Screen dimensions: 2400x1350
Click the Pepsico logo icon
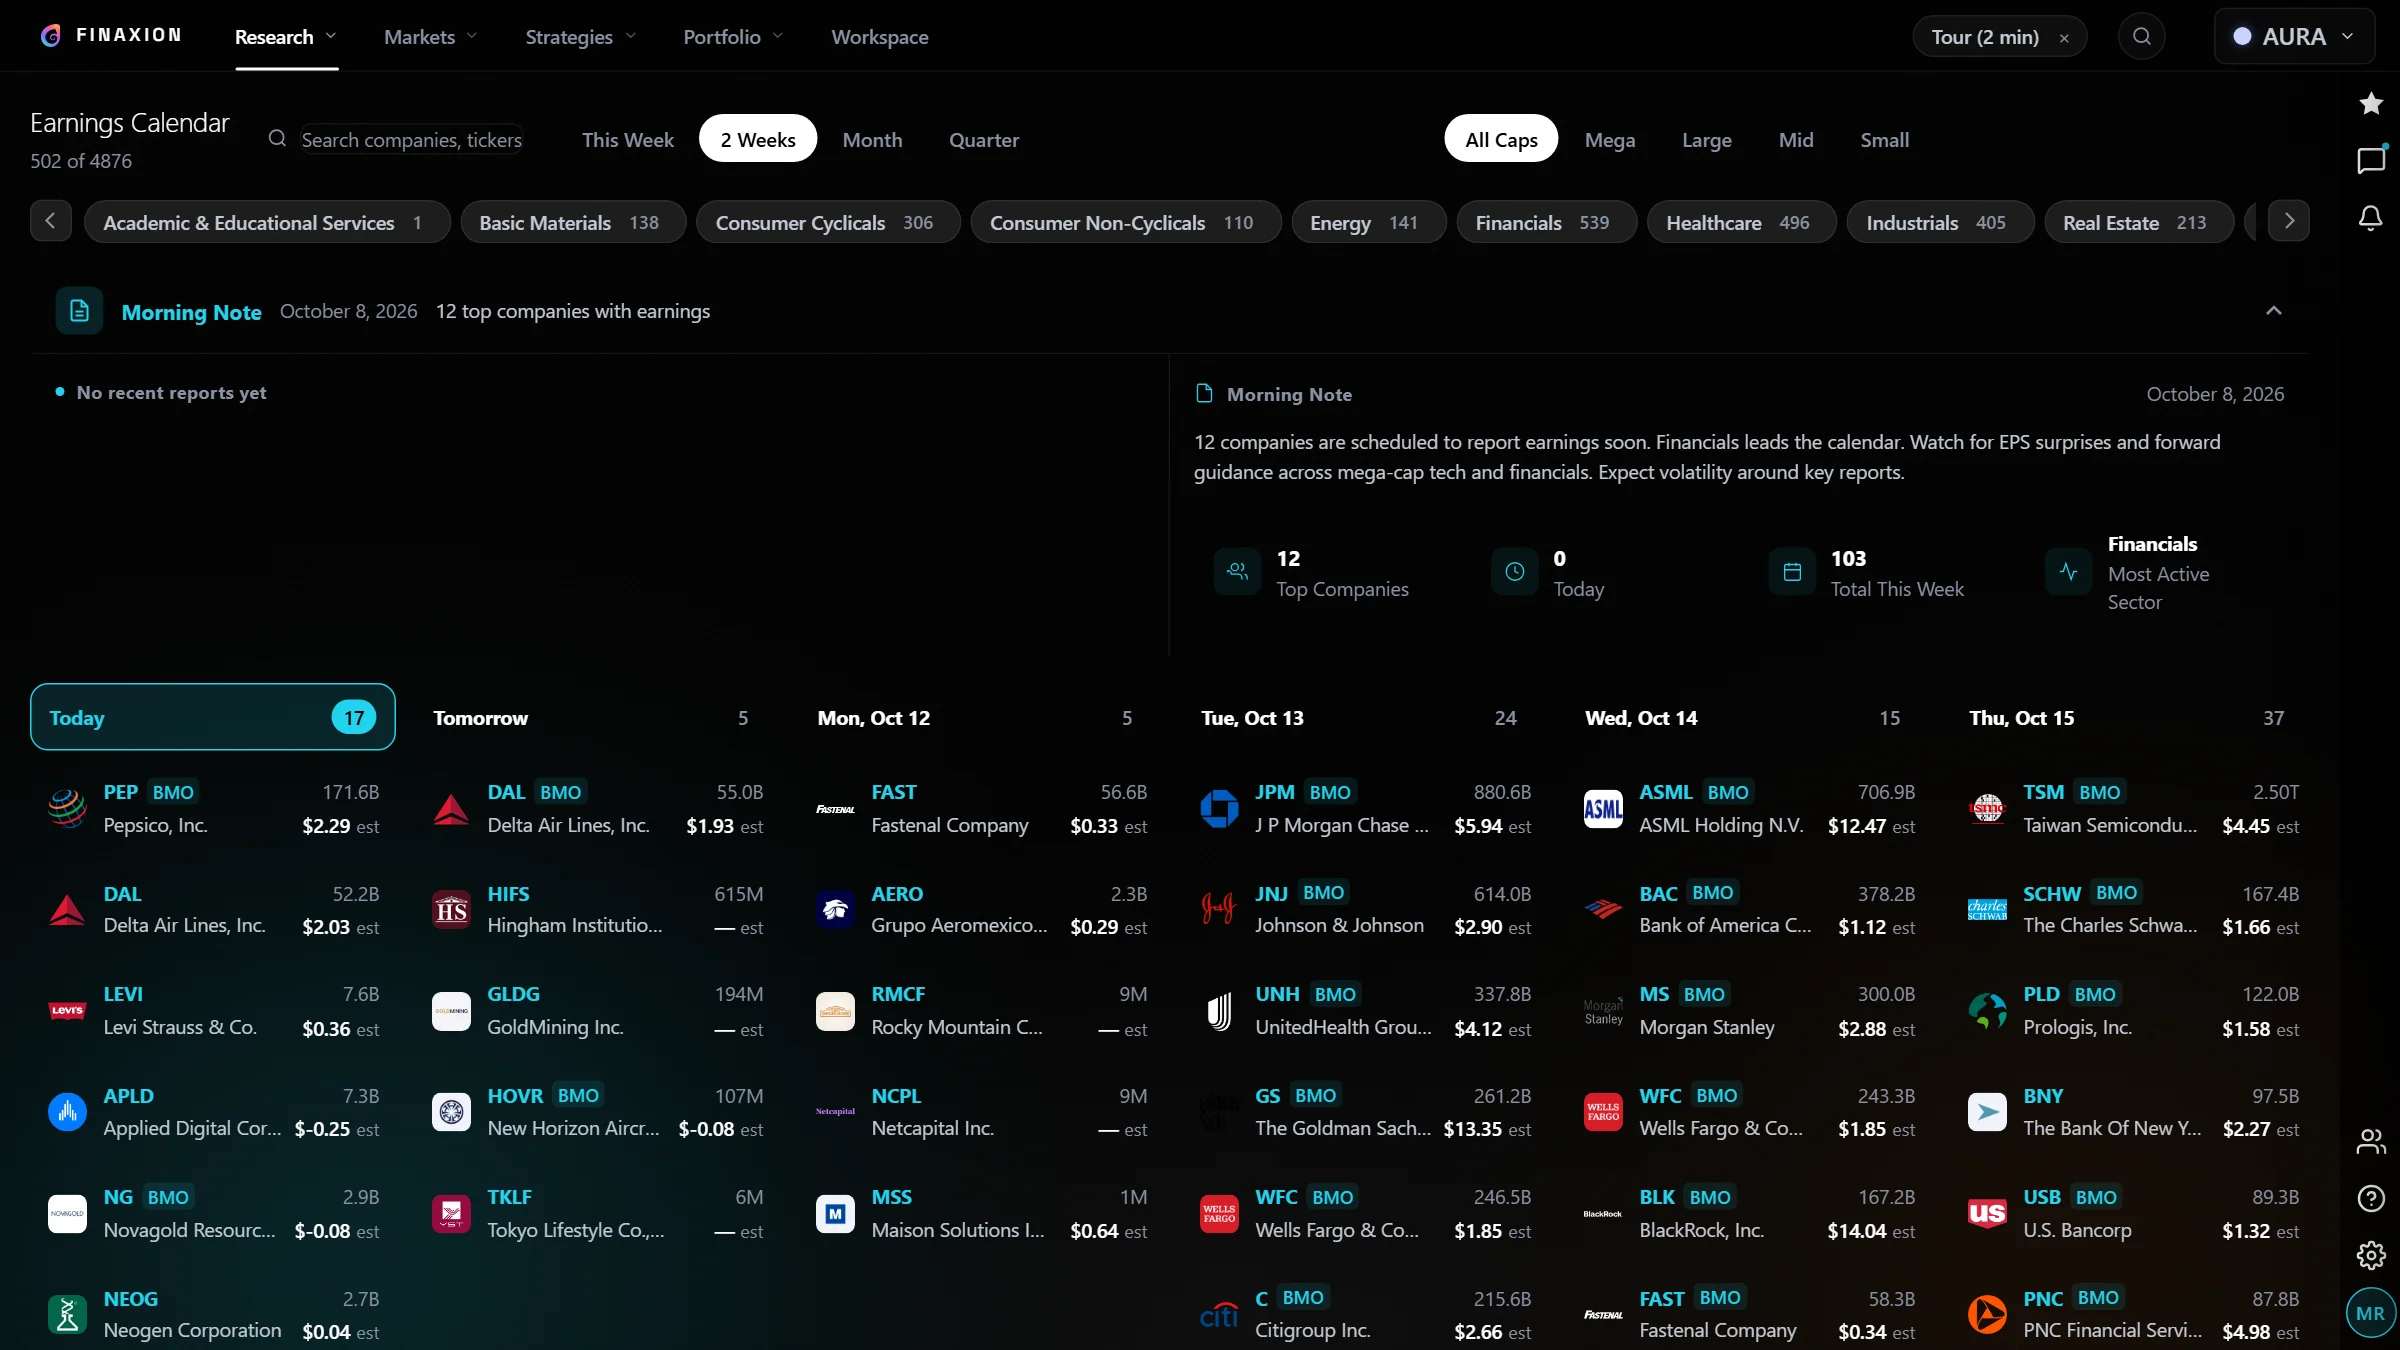(x=67, y=808)
